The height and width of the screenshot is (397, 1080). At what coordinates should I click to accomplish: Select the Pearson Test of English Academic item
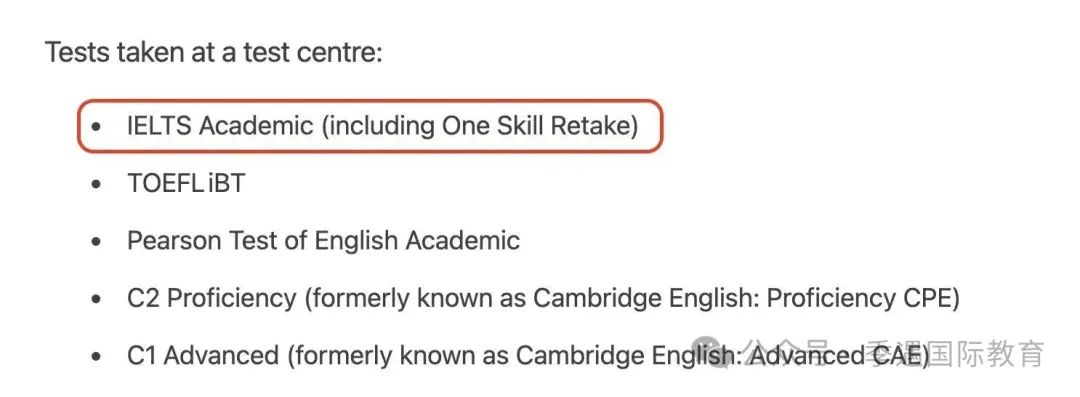[x=323, y=241]
